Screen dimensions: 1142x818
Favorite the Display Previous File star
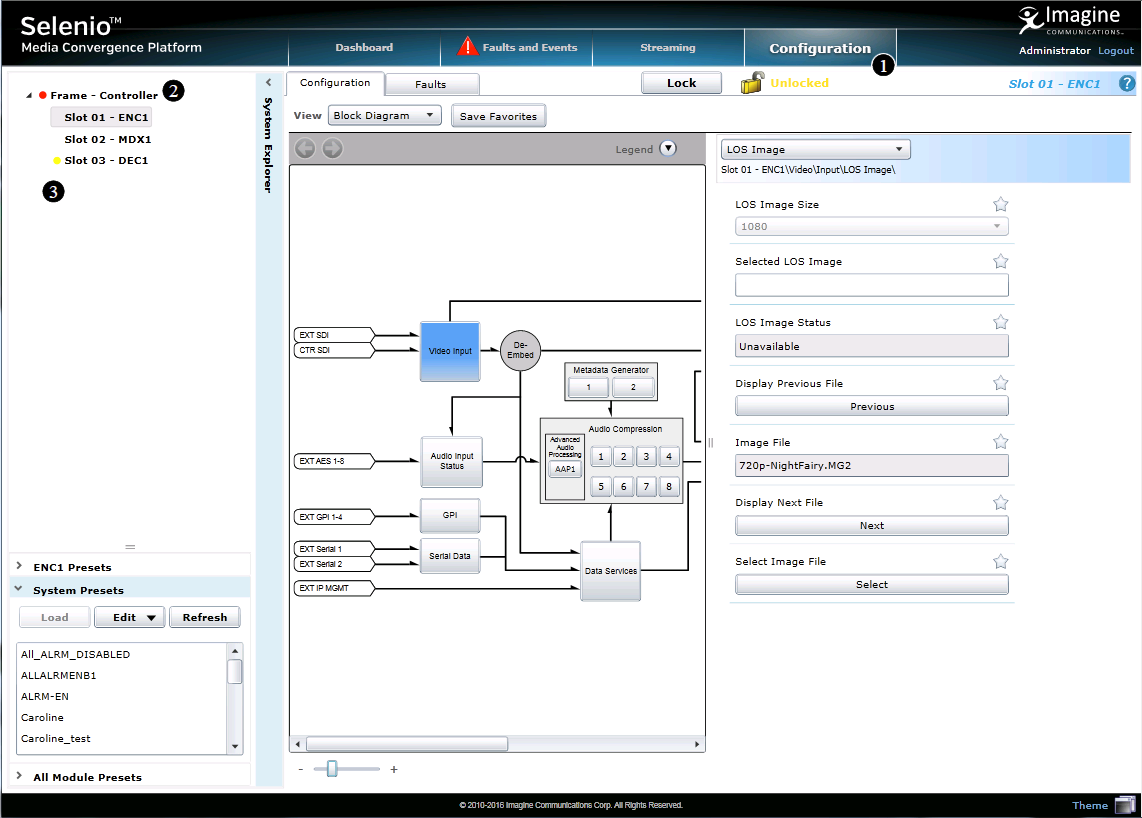click(1001, 383)
